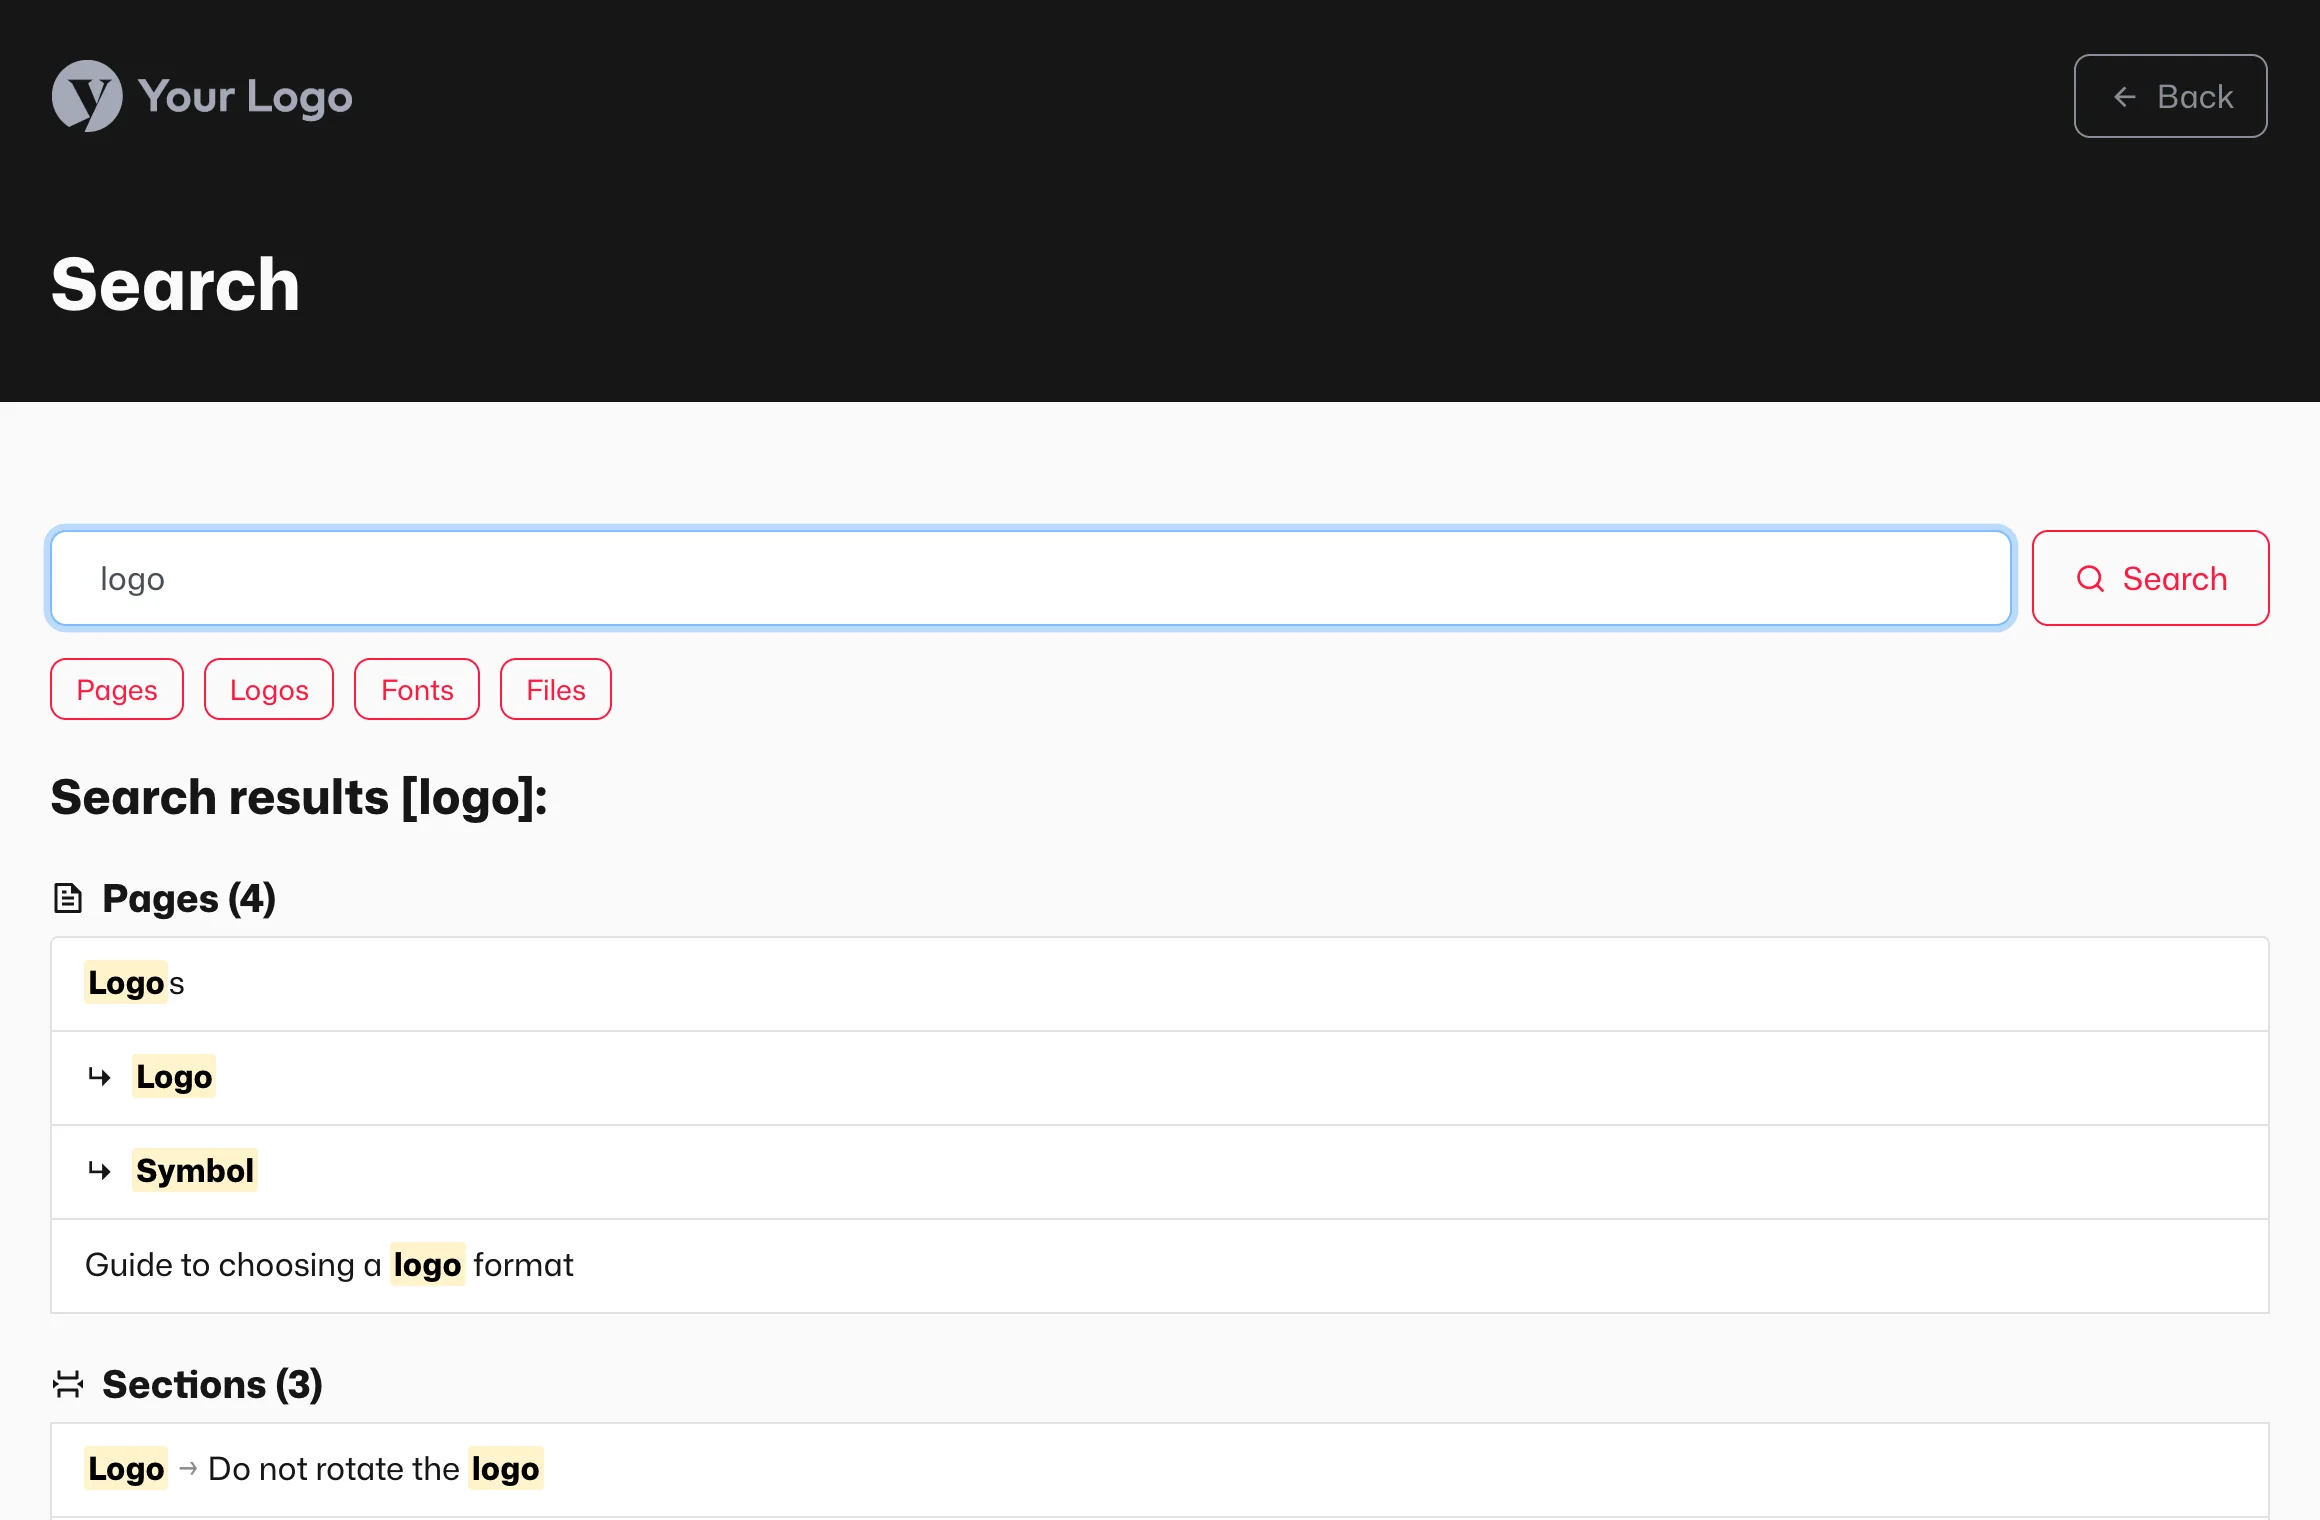Screen dimensions: 2320x1520
Task: Click the 'Pages (4)' heading
Action: pos(189,898)
